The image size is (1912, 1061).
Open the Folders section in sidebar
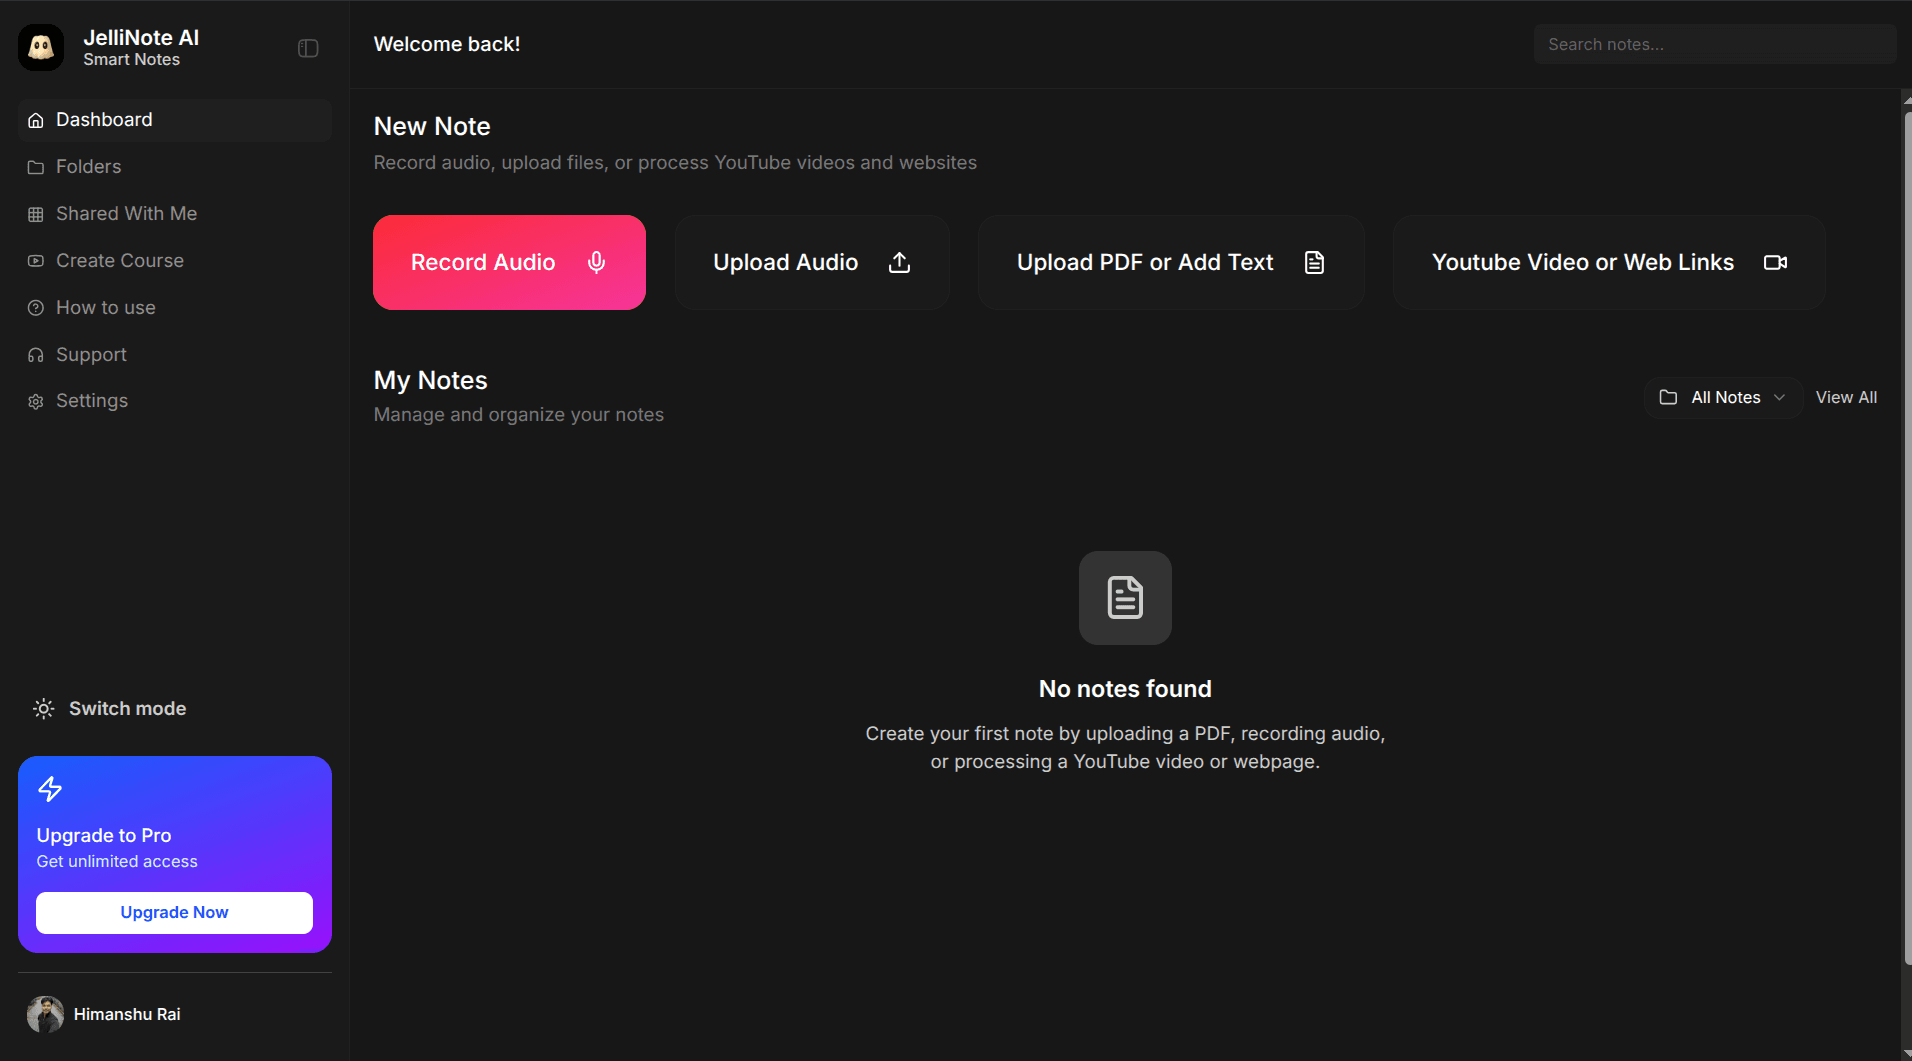coord(88,167)
